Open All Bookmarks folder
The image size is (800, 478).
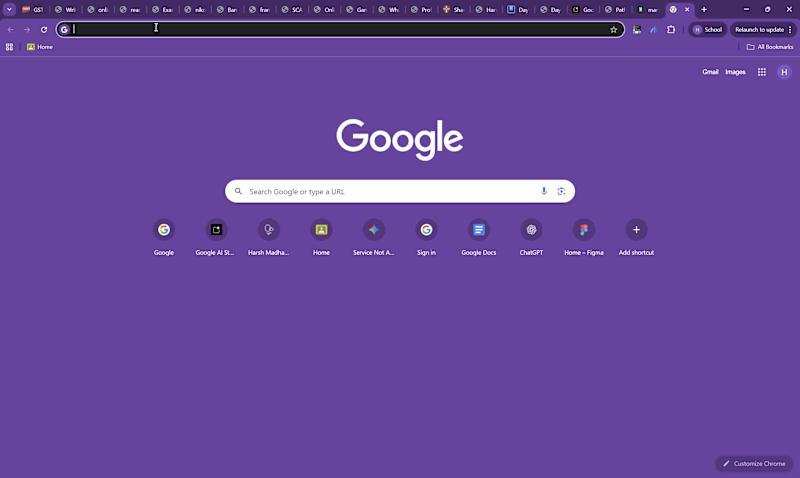(x=769, y=47)
